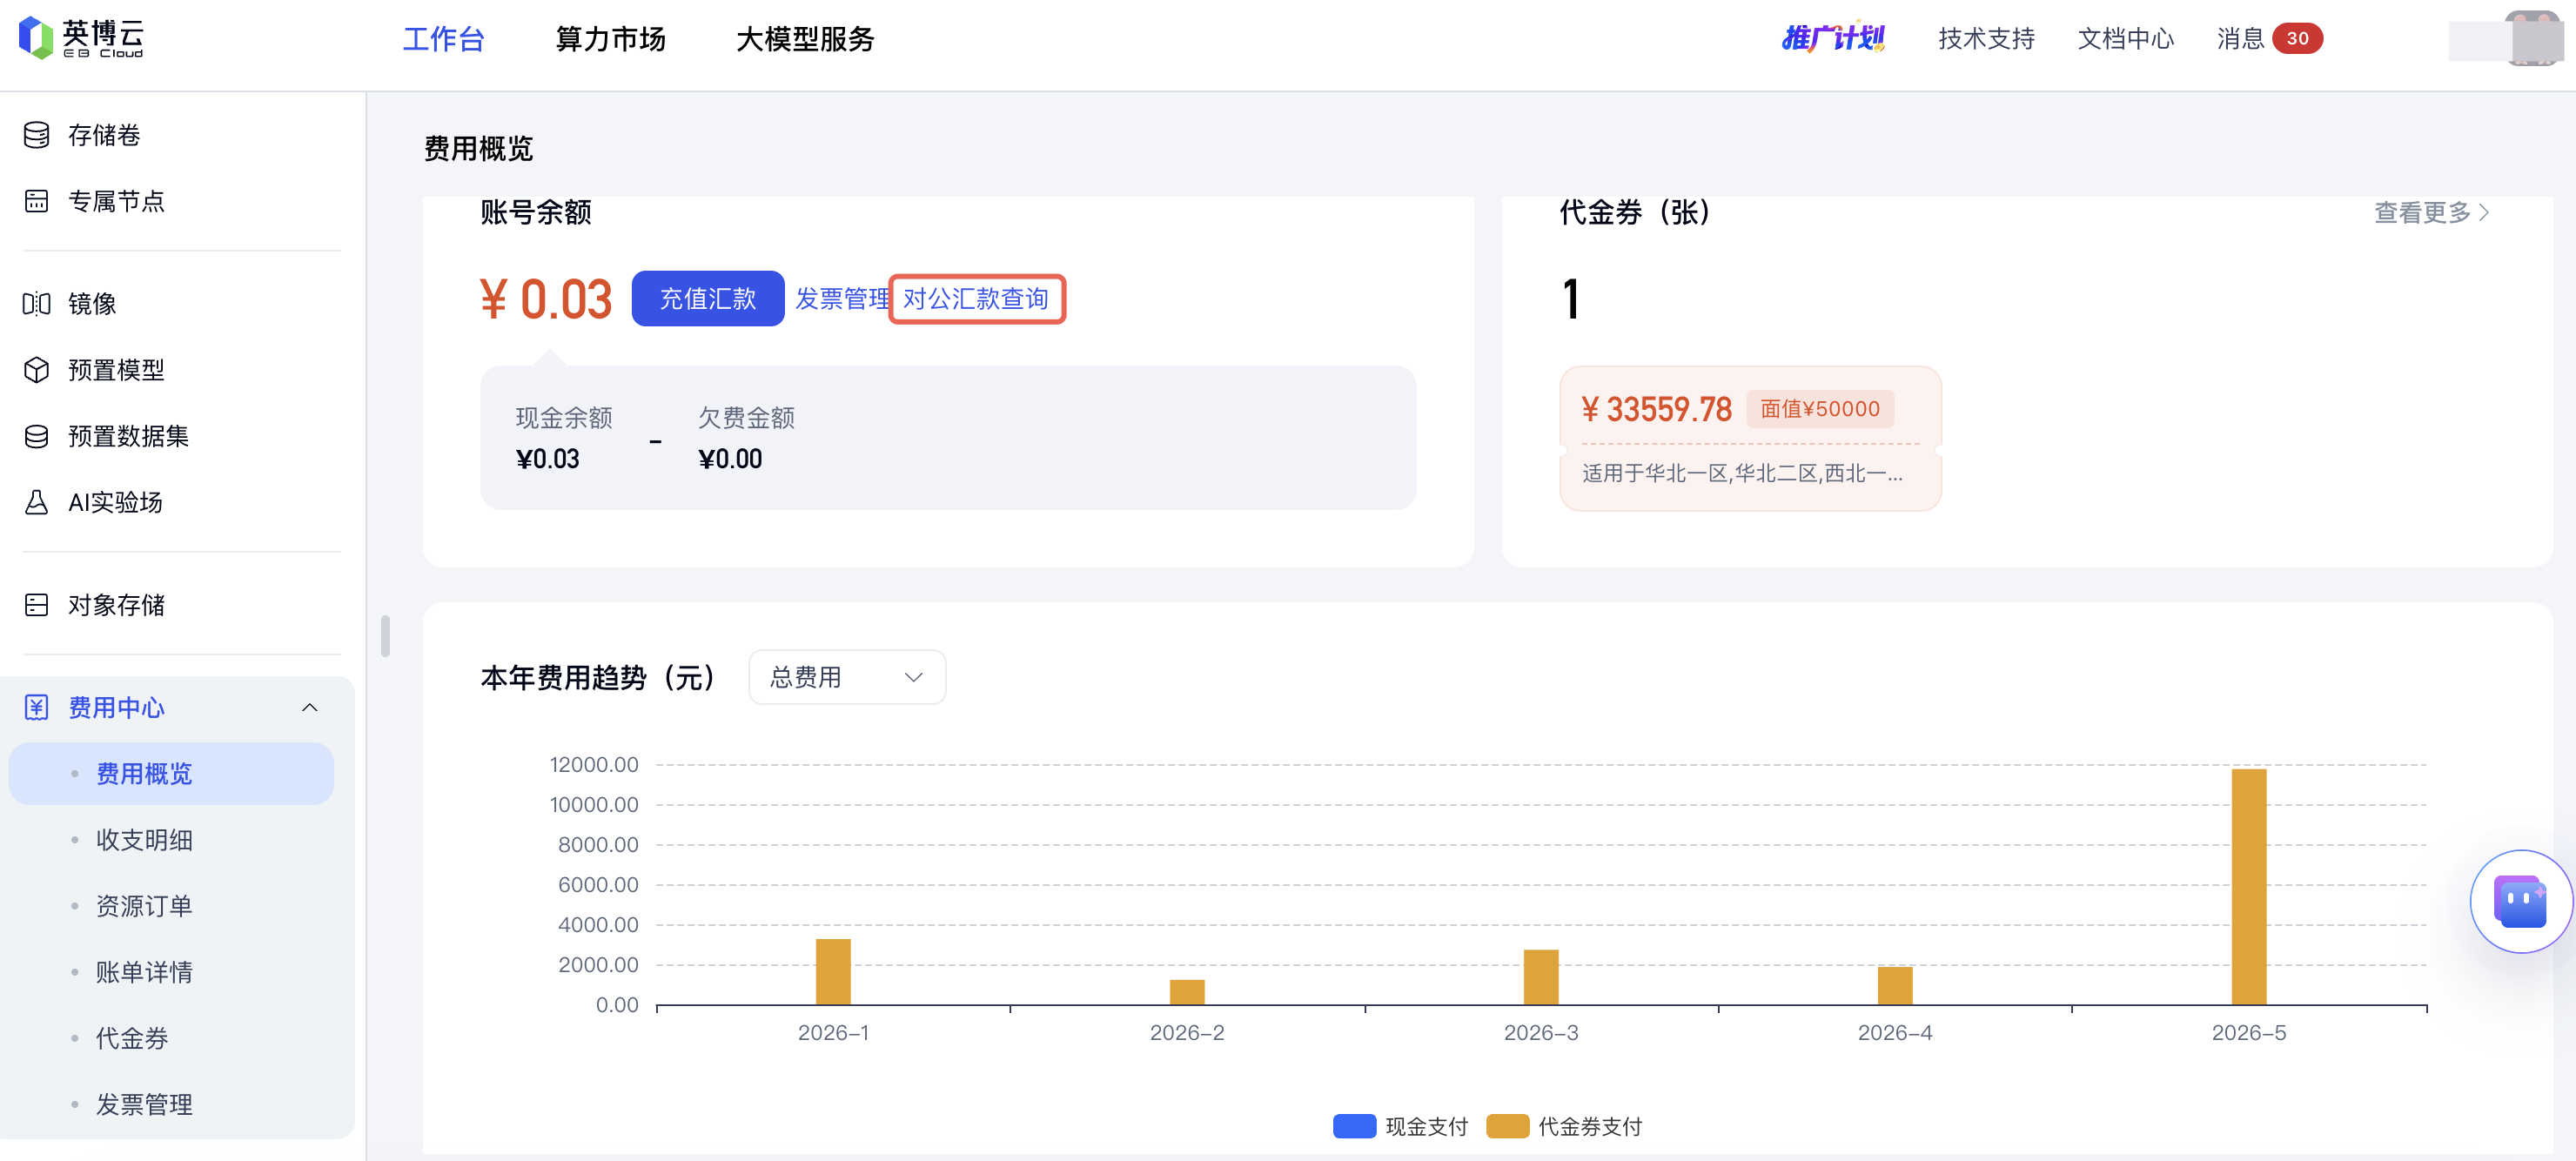Click the 2026-5 bar in the chart
Screen dimensions: 2576x1161
pyautogui.click(x=2249, y=886)
